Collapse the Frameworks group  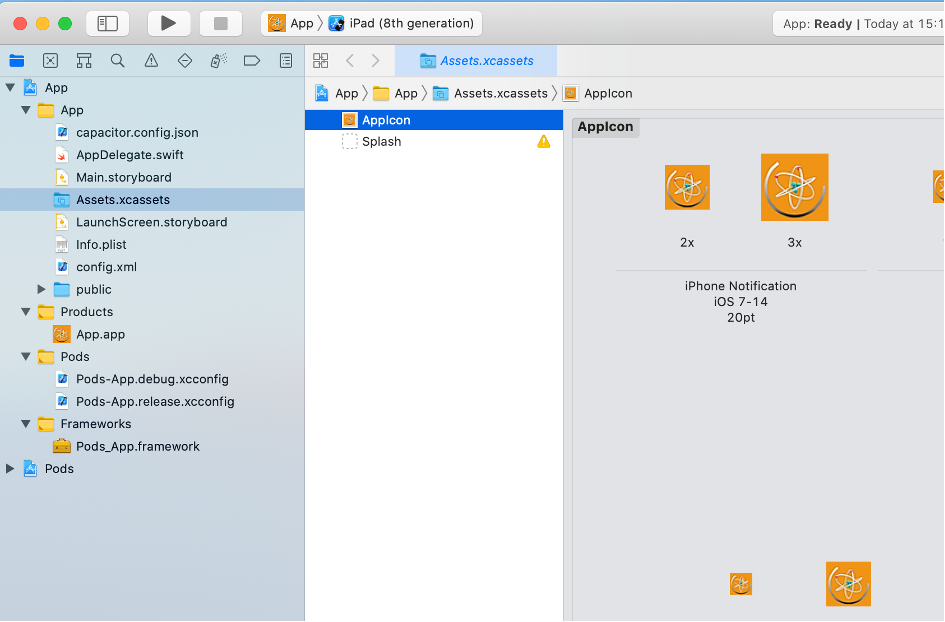tap(26, 424)
